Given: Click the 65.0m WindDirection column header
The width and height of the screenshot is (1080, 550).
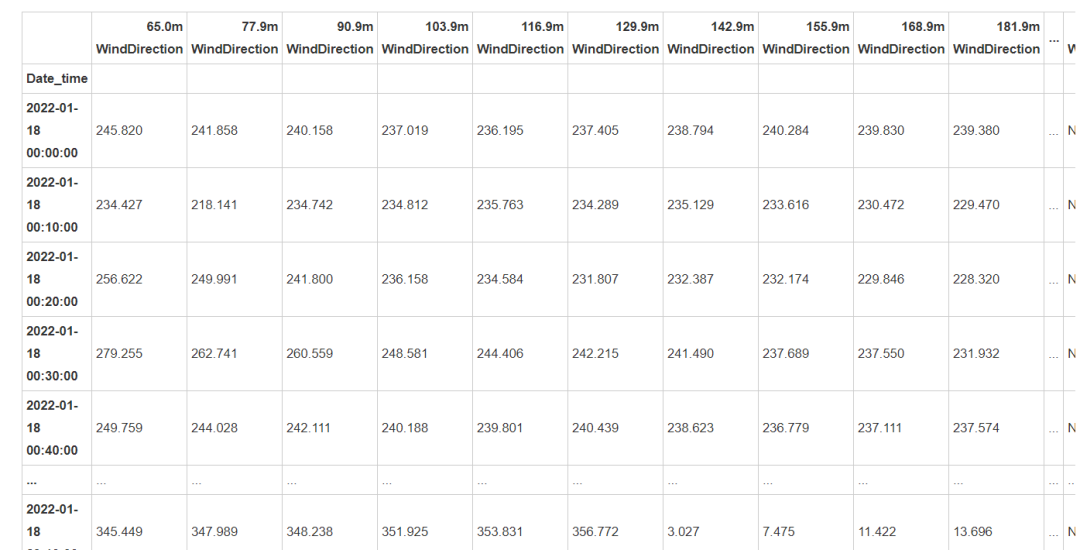Looking at the screenshot, I should pyautogui.click(x=139, y=38).
